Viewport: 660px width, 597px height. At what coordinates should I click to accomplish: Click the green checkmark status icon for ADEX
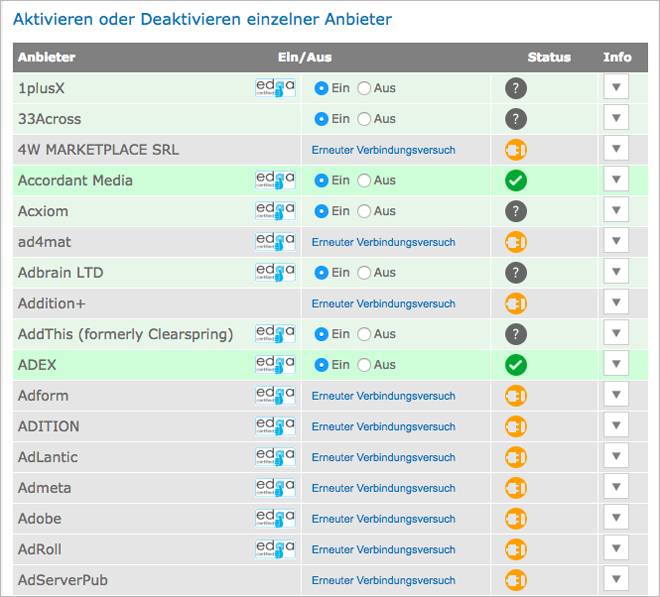coord(516,365)
